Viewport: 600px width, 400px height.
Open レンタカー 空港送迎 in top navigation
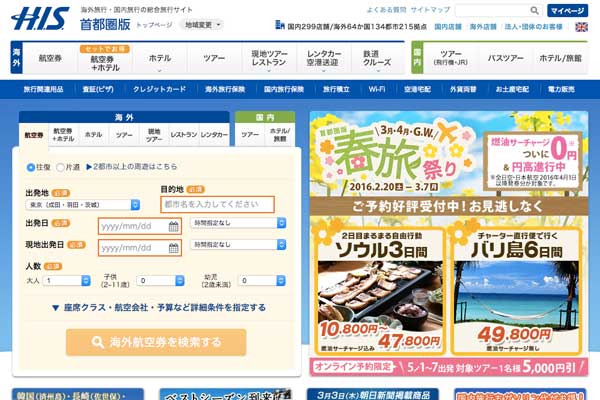324,59
